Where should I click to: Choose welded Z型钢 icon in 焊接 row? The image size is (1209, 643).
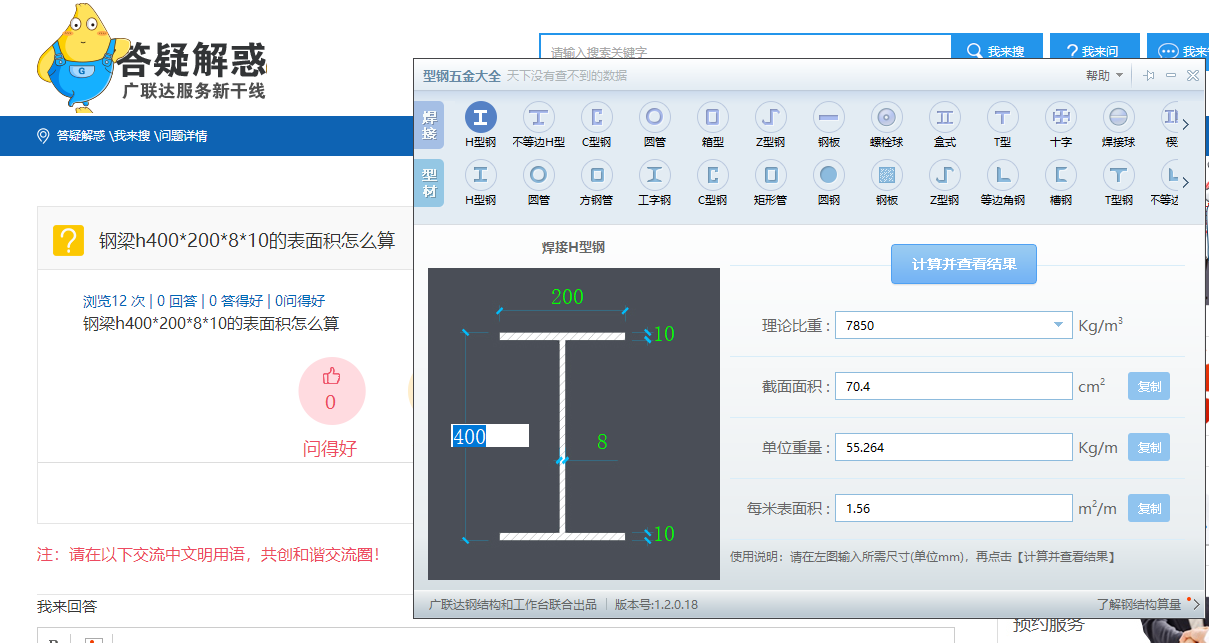770,117
